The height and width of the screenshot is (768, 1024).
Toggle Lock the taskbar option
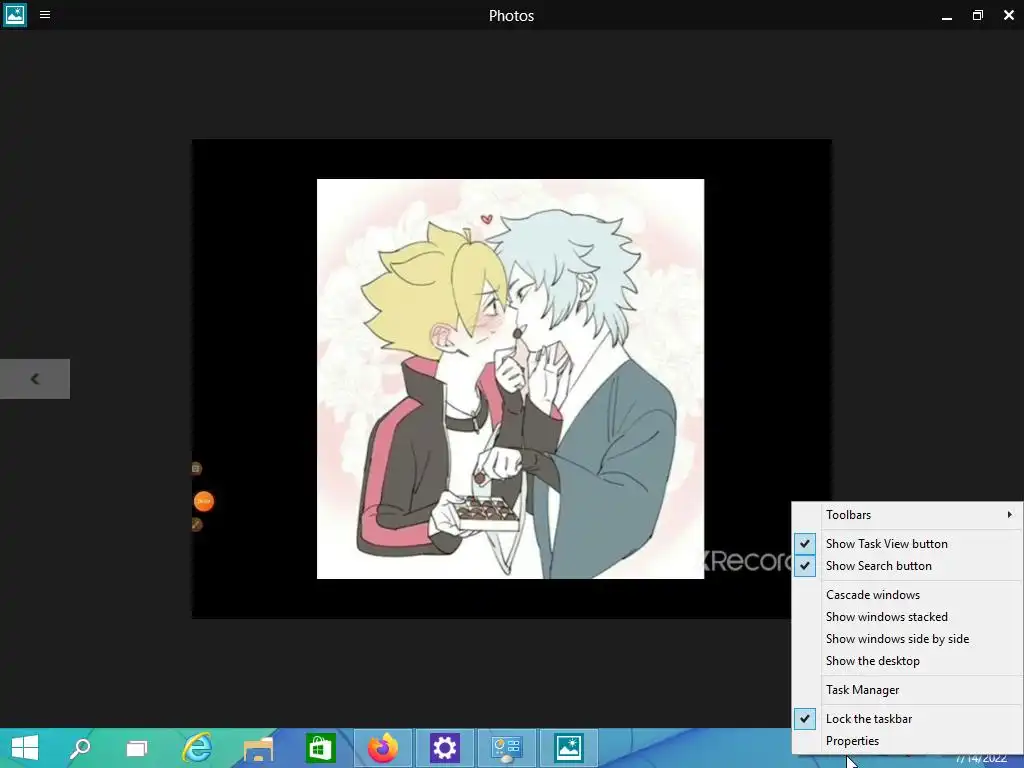pos(907,718)
